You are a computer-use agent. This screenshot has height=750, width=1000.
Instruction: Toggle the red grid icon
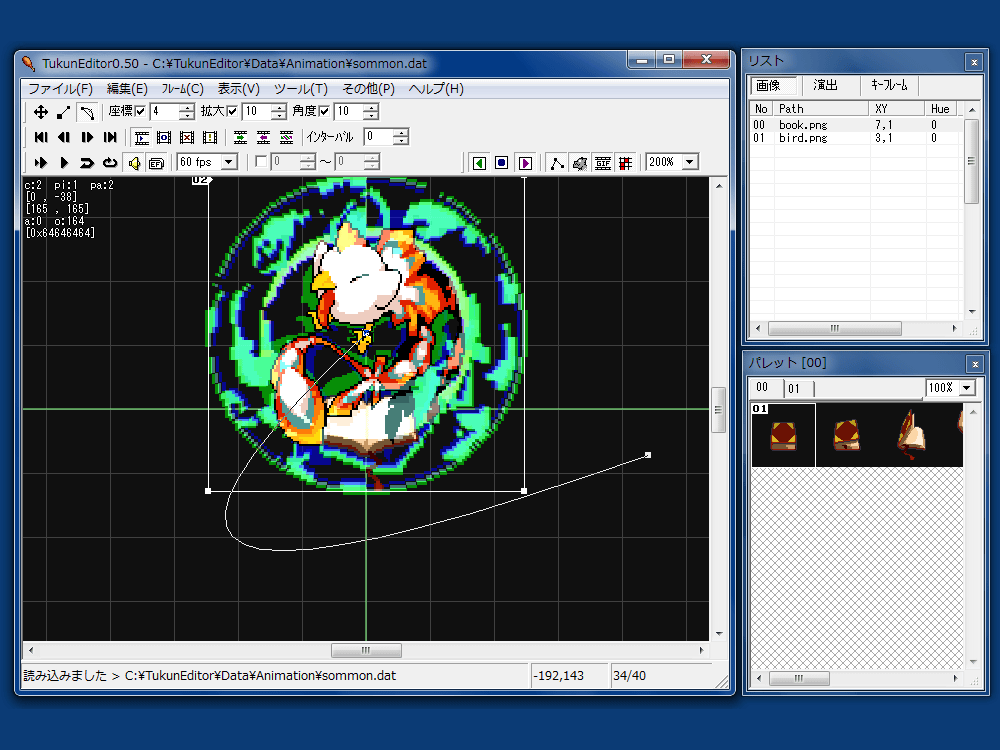point(626,163)
